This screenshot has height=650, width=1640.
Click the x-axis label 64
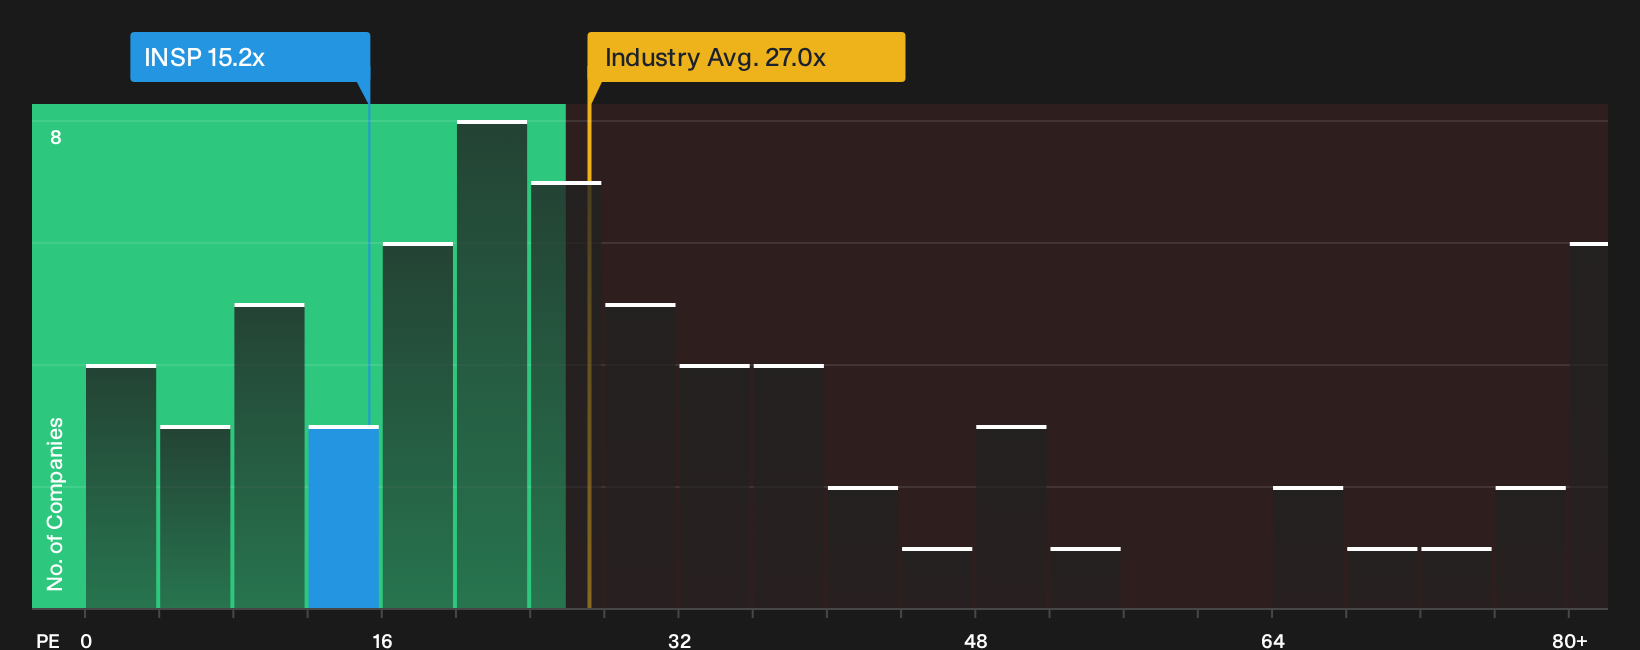(x=1272, y=640)
